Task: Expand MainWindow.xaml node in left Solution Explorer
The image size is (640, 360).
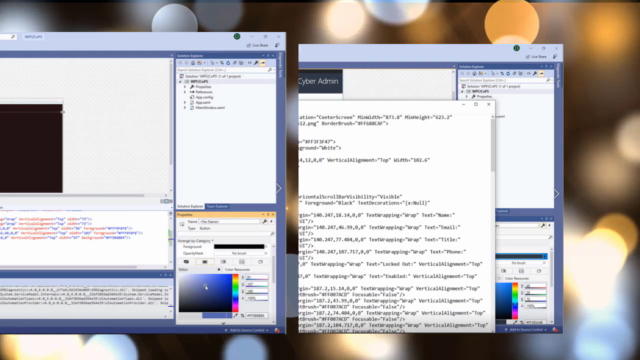Action: [x=185, y=108]
